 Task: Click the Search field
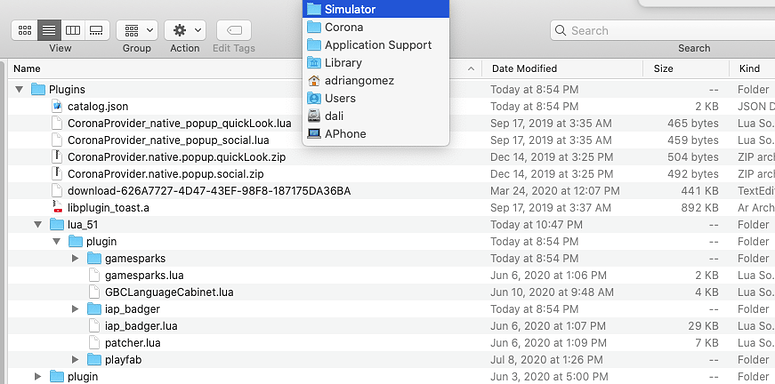(662, 31)
